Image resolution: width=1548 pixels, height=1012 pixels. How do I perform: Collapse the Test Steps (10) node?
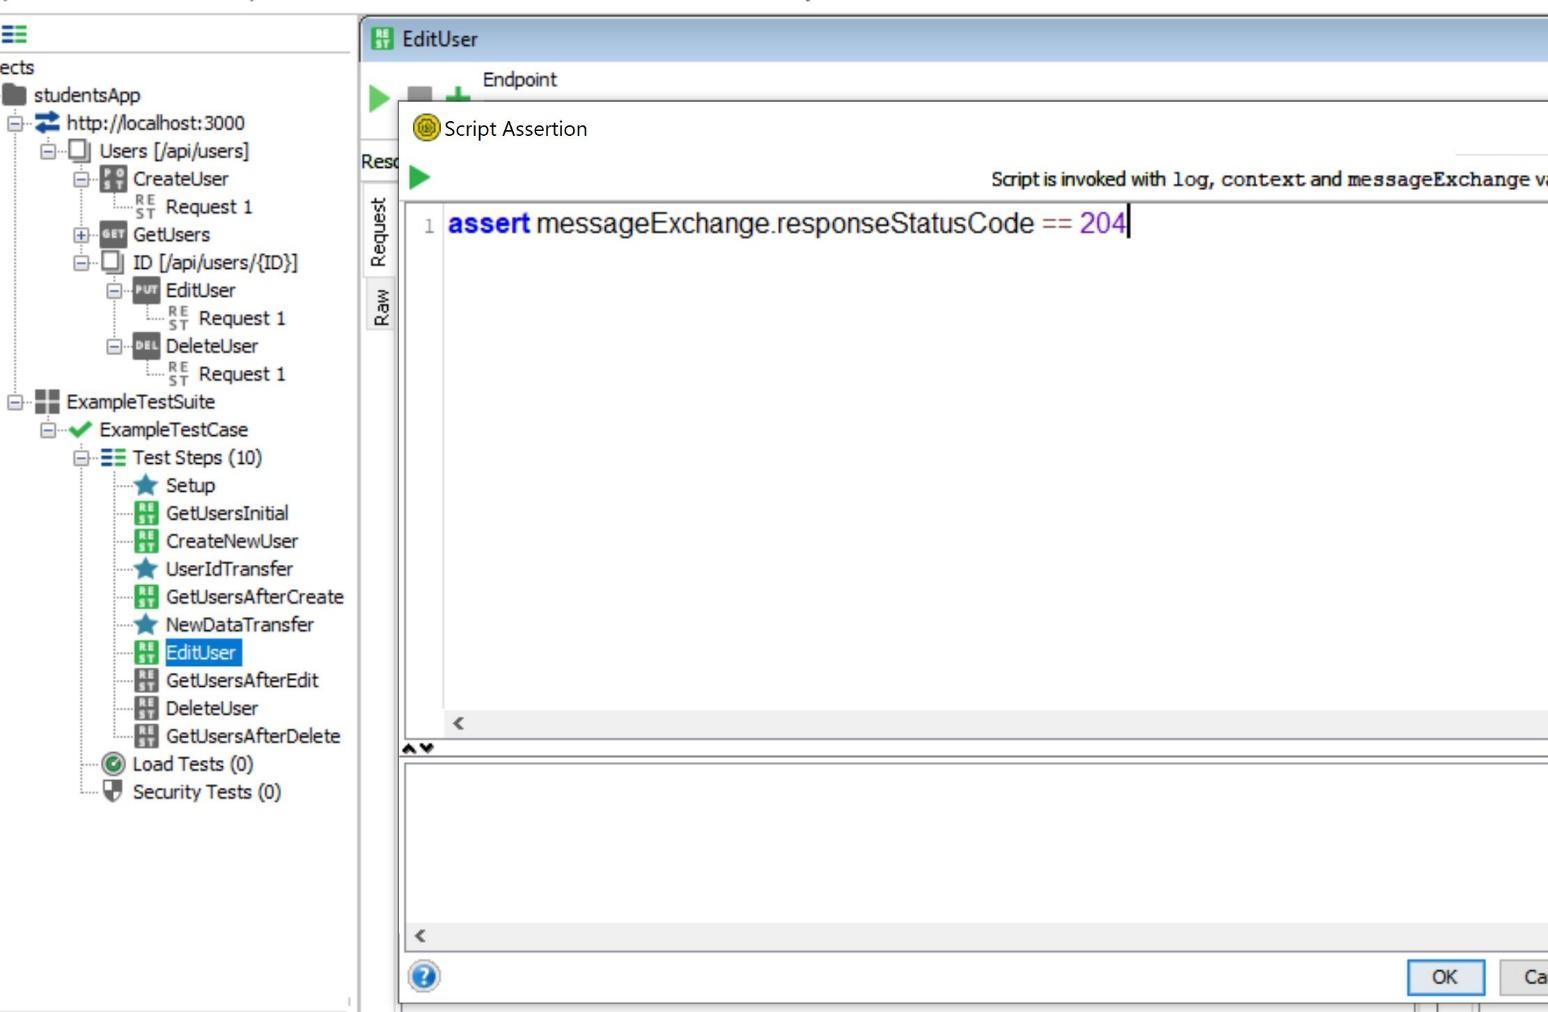point(80,457)
